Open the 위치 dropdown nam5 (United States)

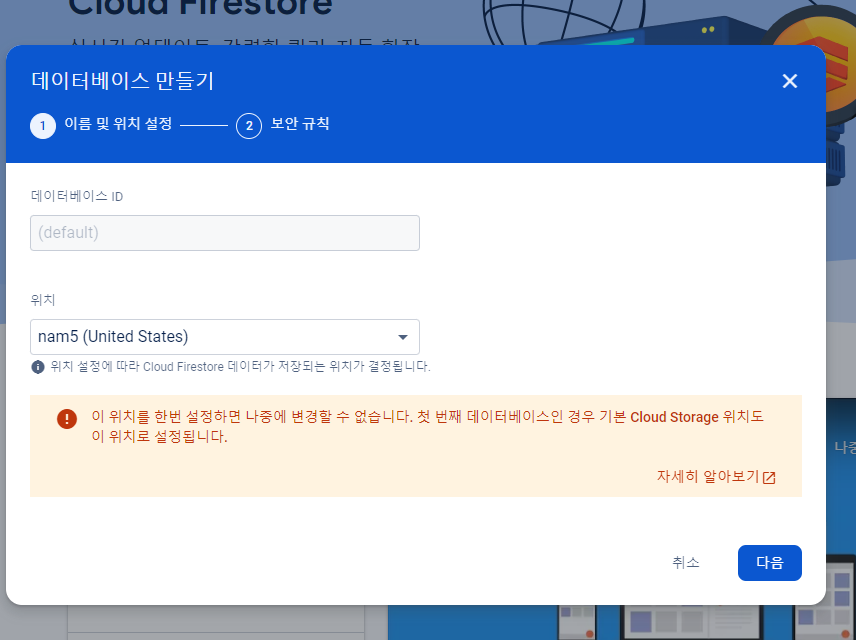pos(225,337)
